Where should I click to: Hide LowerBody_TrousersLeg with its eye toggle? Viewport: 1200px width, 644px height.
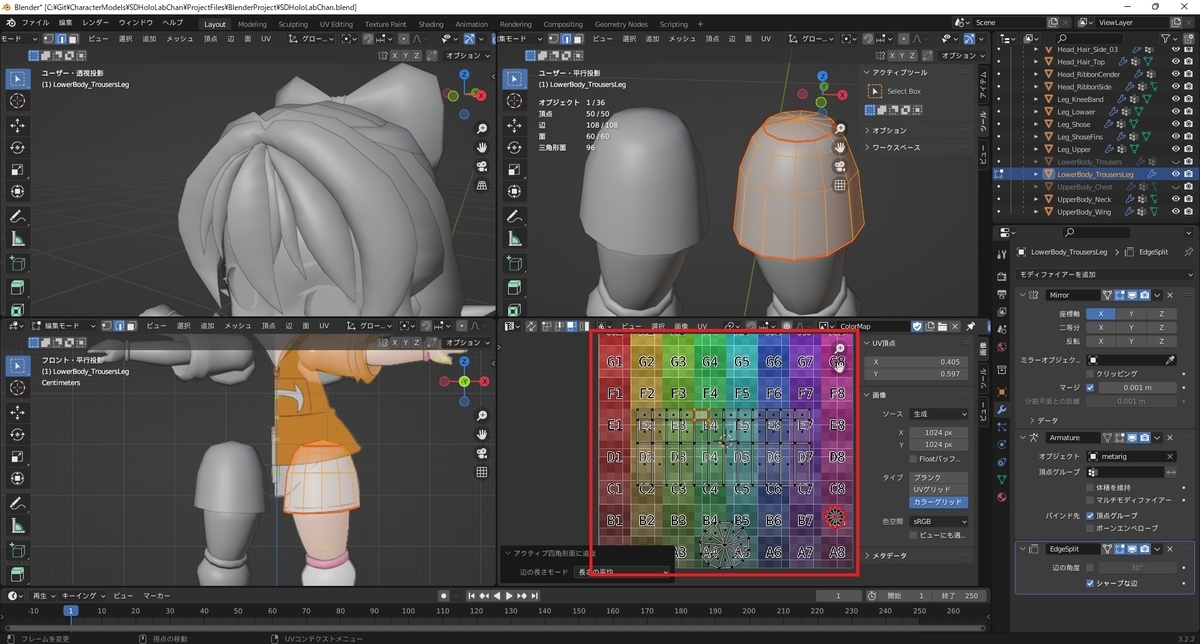click(x=1176, y=174)
